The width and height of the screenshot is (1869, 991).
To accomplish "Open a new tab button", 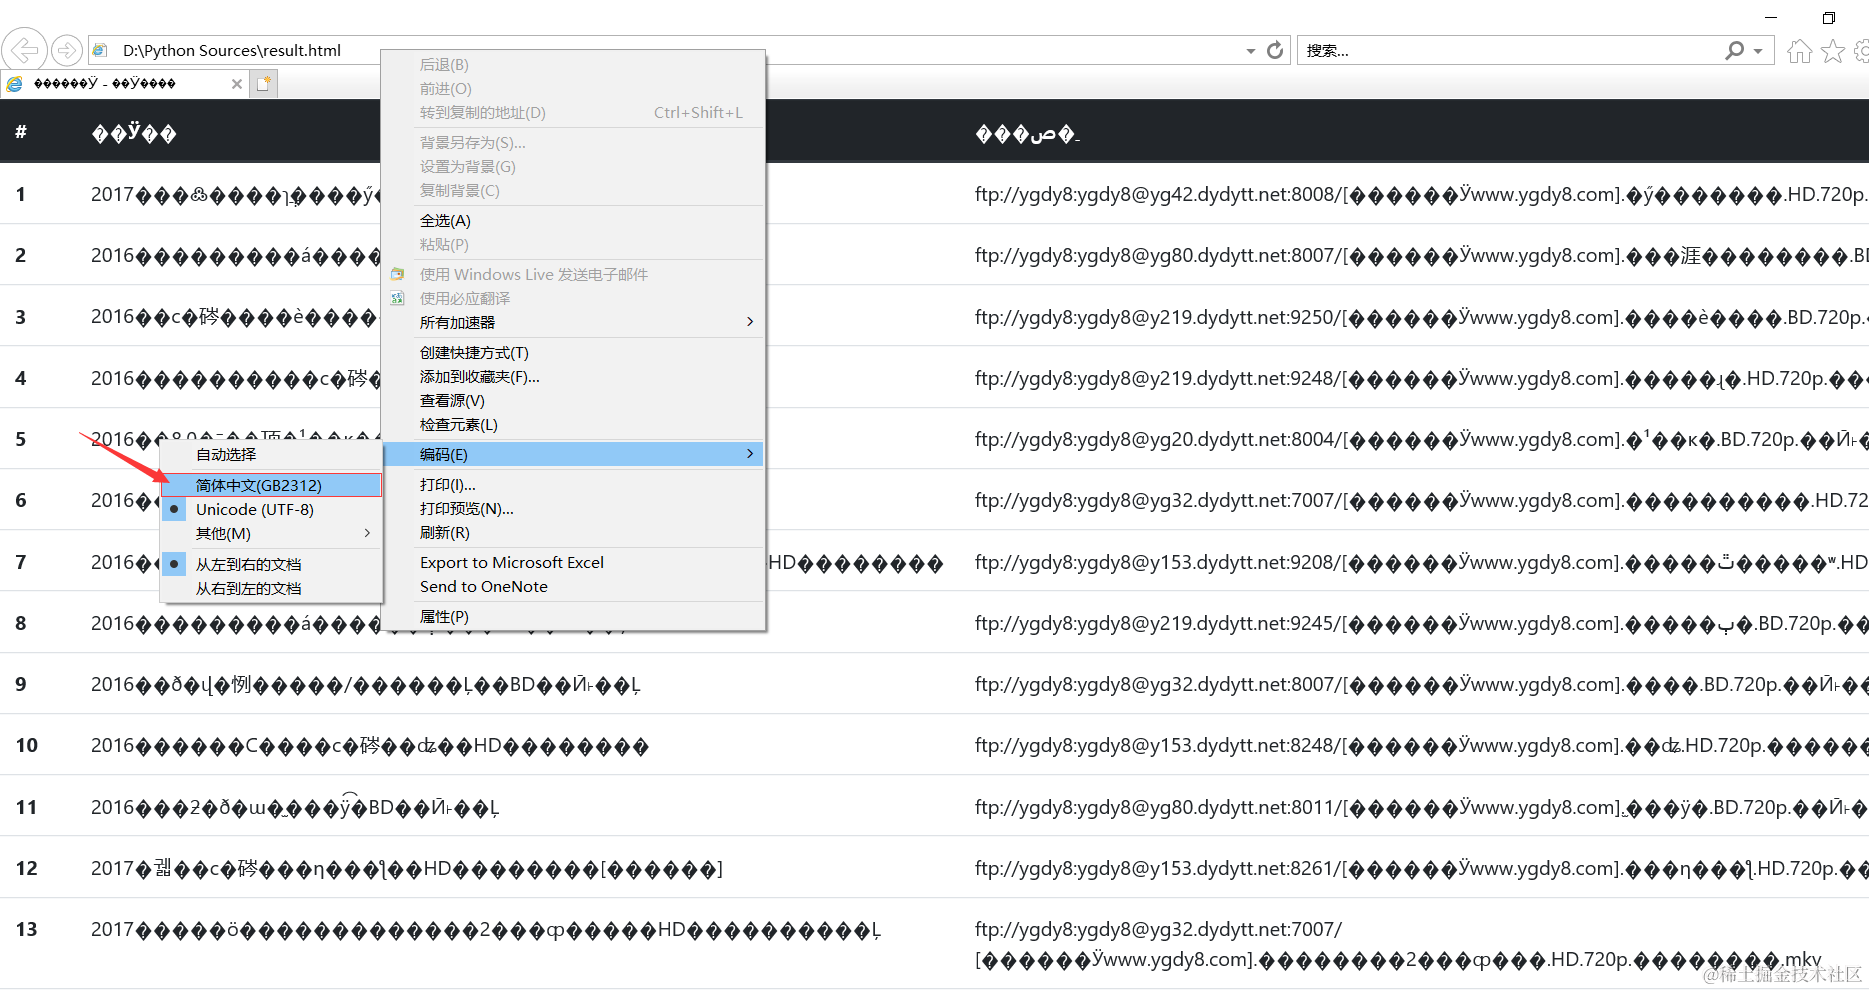I will pyautogui.click(x=264, y=84).
